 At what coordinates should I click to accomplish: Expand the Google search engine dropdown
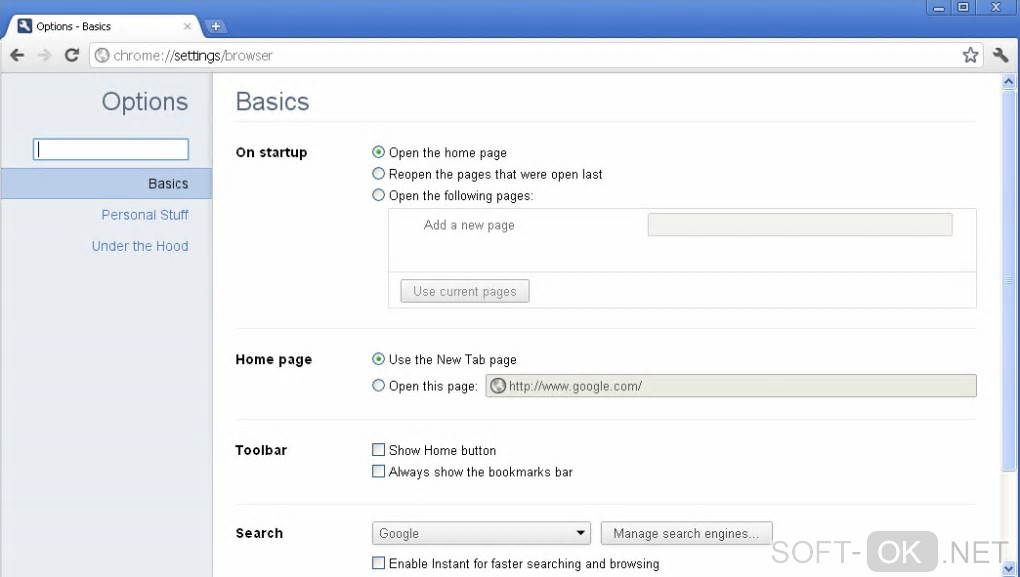[481, 534]
